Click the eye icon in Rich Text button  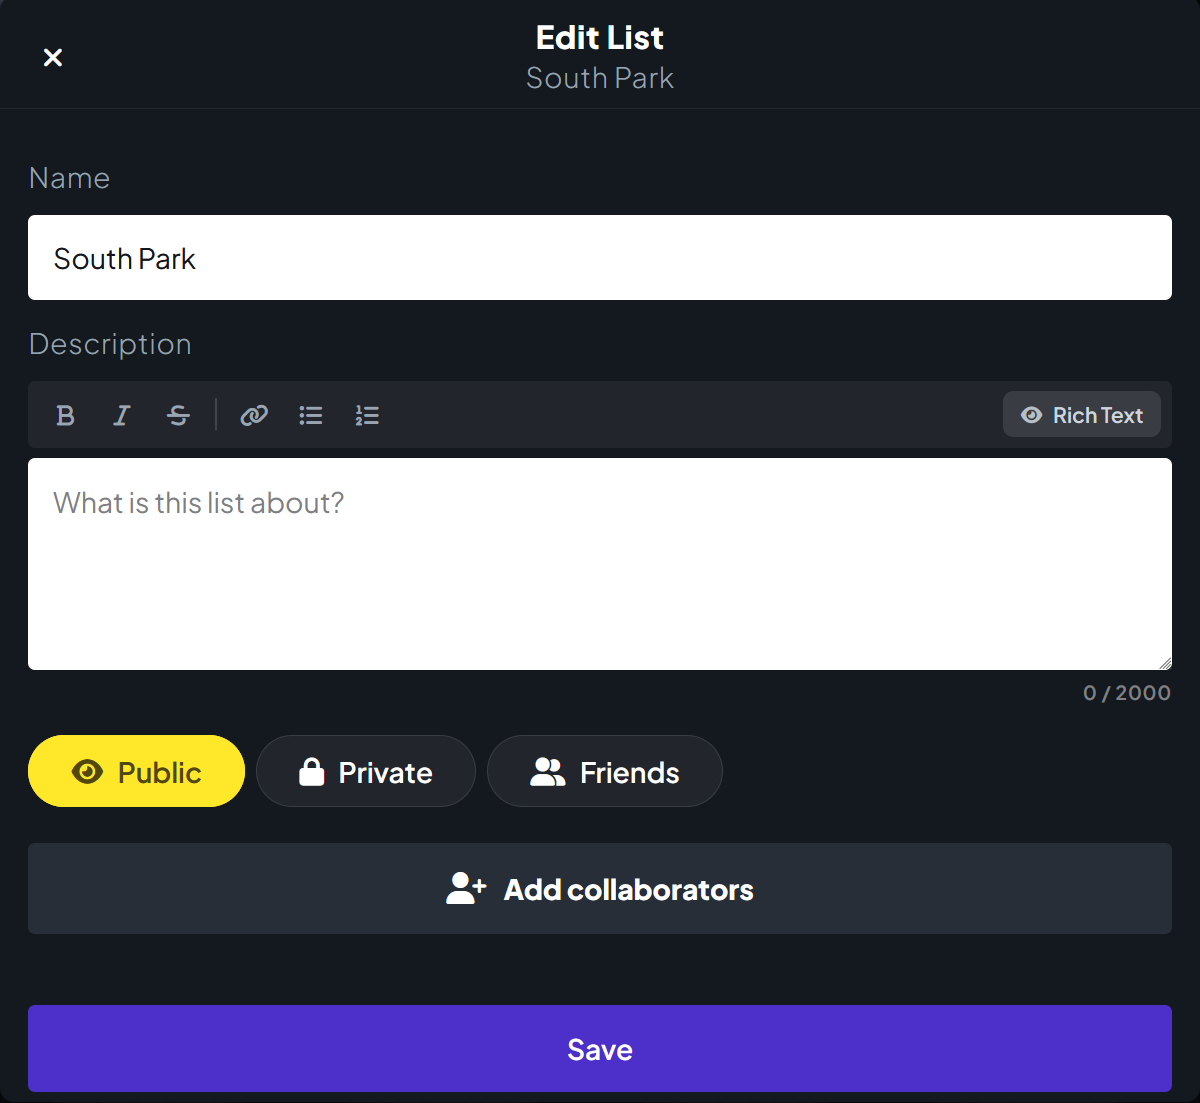[1031, 415]
